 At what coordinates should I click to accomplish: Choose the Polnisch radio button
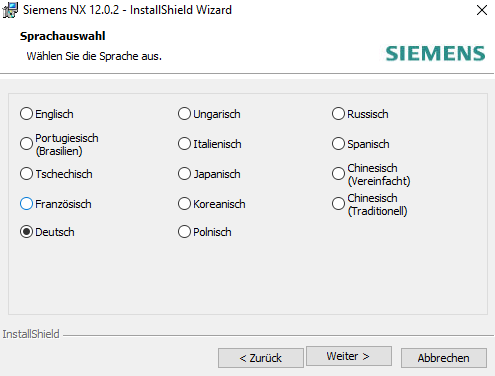point(184,232)
